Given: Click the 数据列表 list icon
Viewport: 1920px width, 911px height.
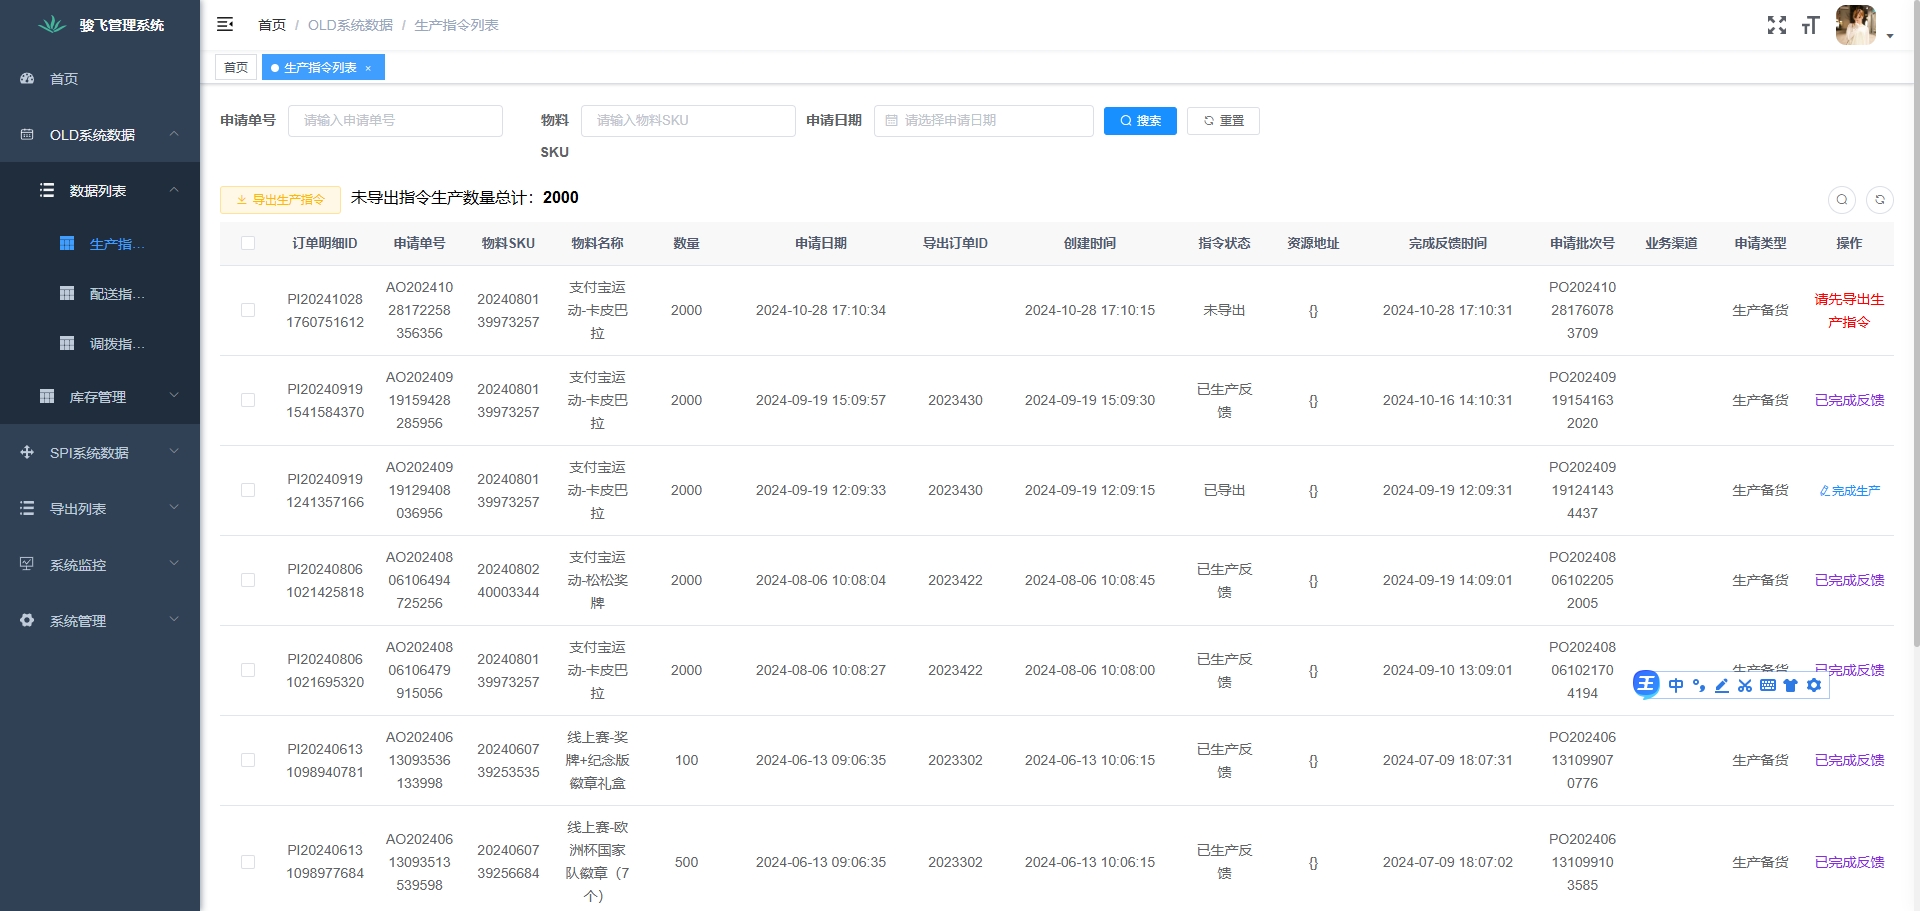Looking at the screenshot, I should click(x=46, y=190).
